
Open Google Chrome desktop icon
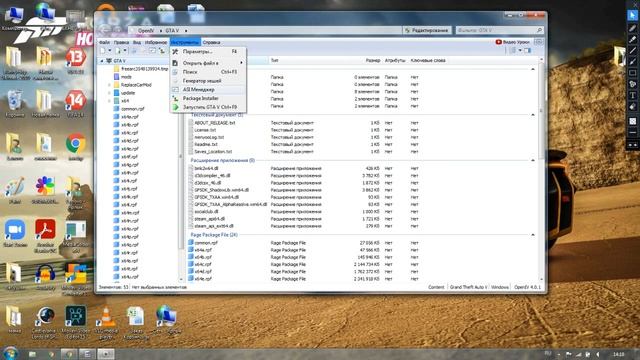point(76,144)
